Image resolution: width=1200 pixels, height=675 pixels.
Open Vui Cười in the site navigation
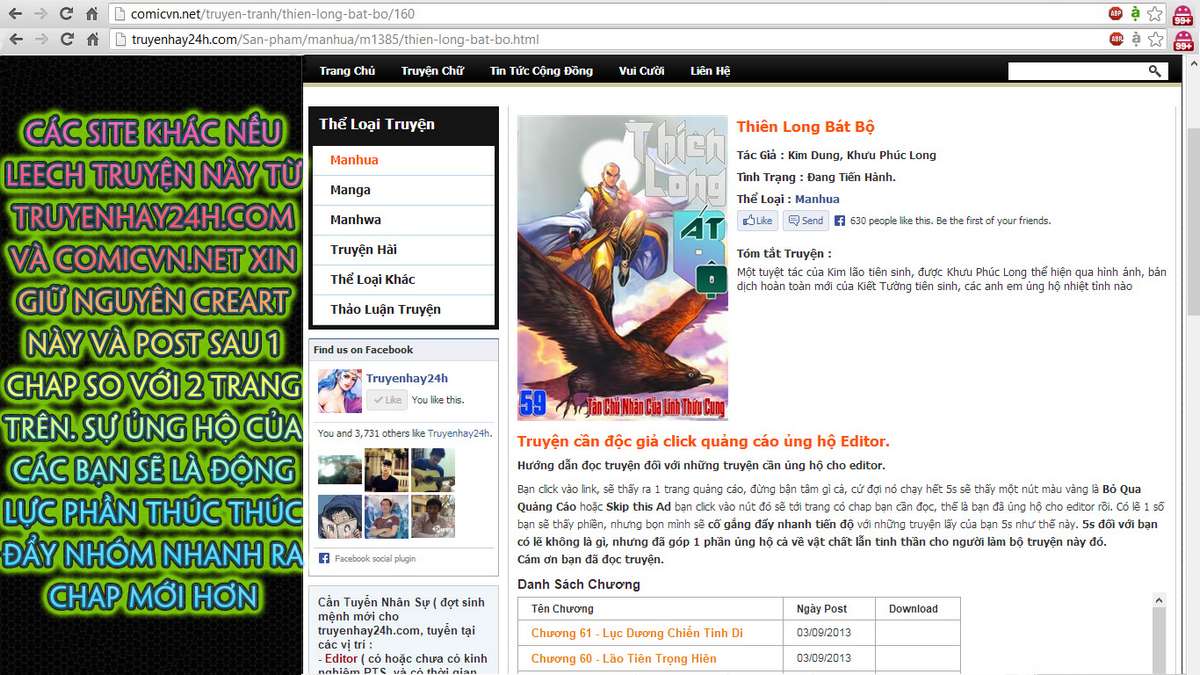[x=642, y=71]
